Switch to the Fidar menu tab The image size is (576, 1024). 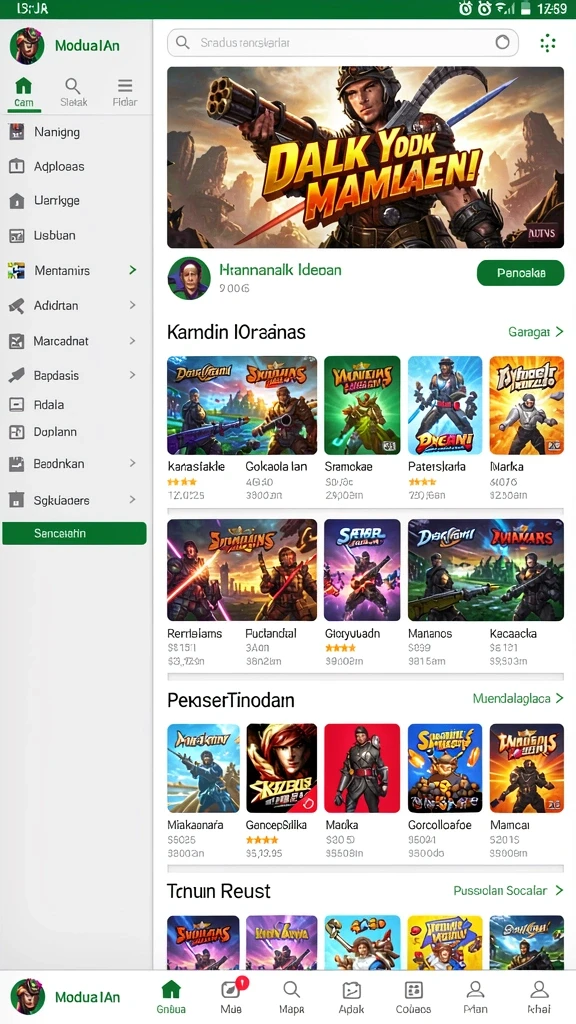(125, 93)
